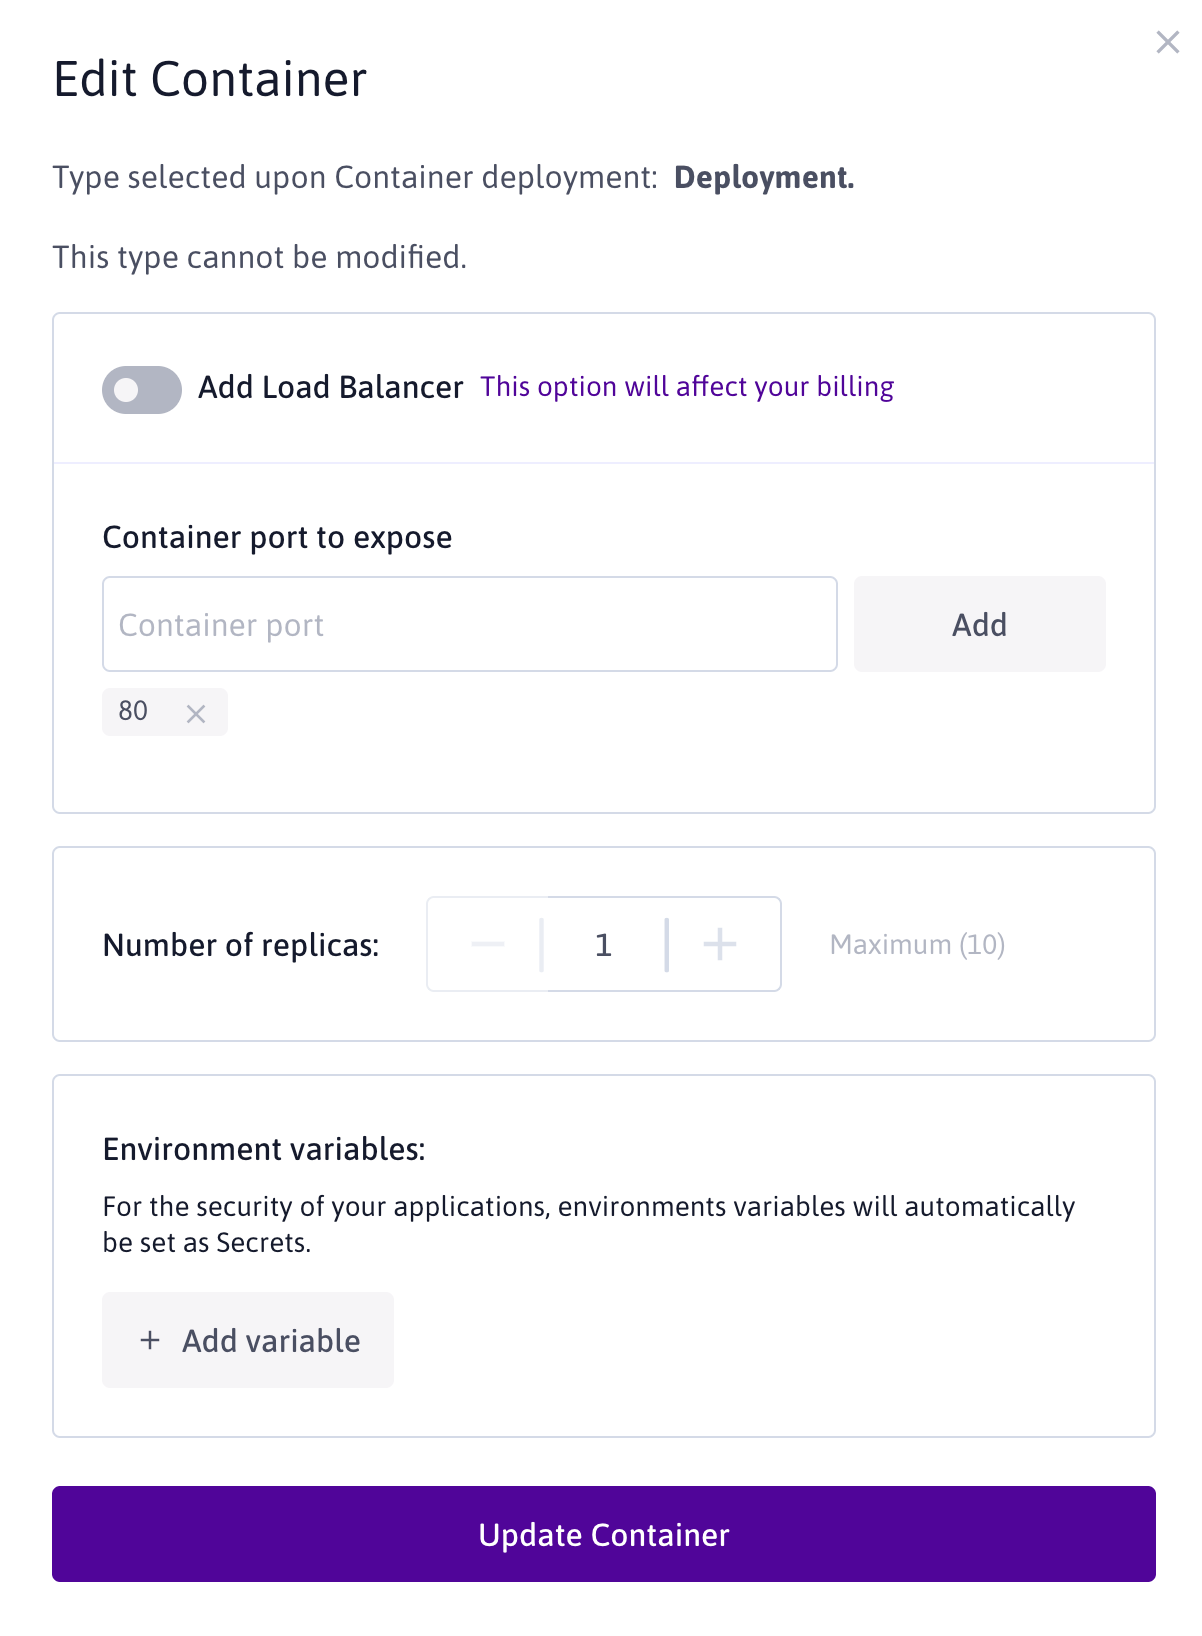Click the Add Load Balancer label
The height and width of the screenshot is (1636, 1202).
coord(330,387)
